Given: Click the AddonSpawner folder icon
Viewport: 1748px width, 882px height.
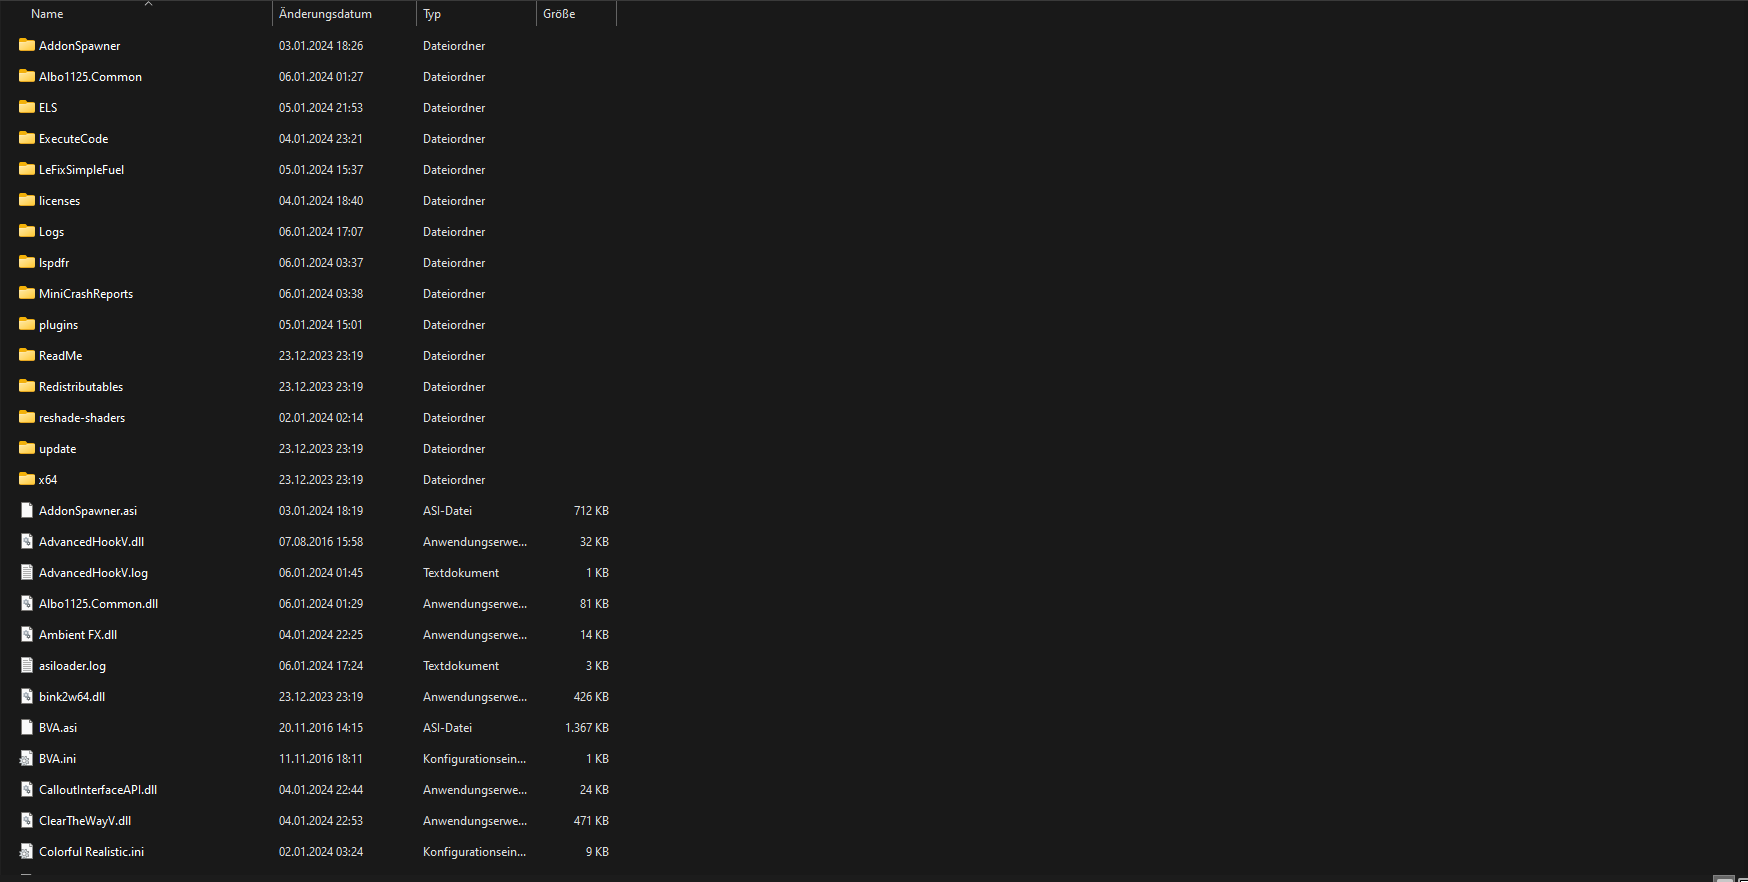Looking at the screenshot, I should pyautogui.click(x=27, y=45).
